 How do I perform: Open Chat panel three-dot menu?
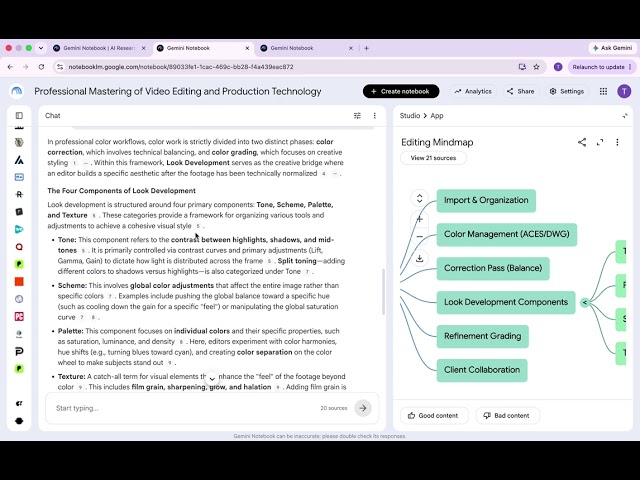(375, 116)
